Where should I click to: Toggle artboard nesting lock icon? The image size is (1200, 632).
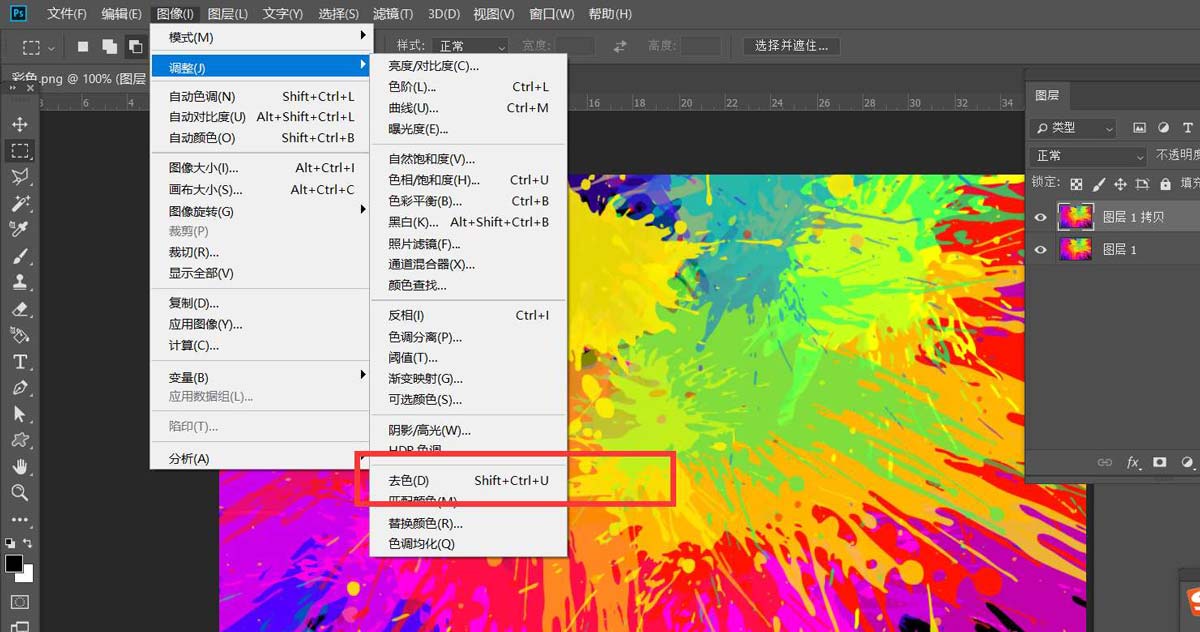1142,184
